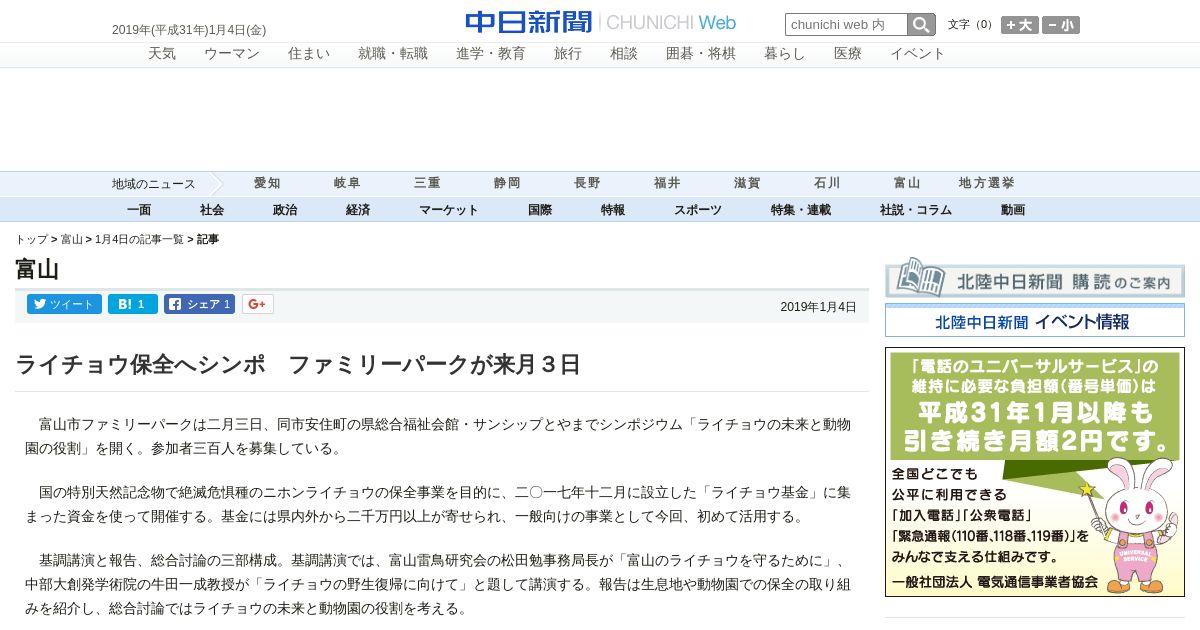Click the ユニバーサルサービス advertisement
This screenshot has height=630, width=1200.
pos(1035,472)
